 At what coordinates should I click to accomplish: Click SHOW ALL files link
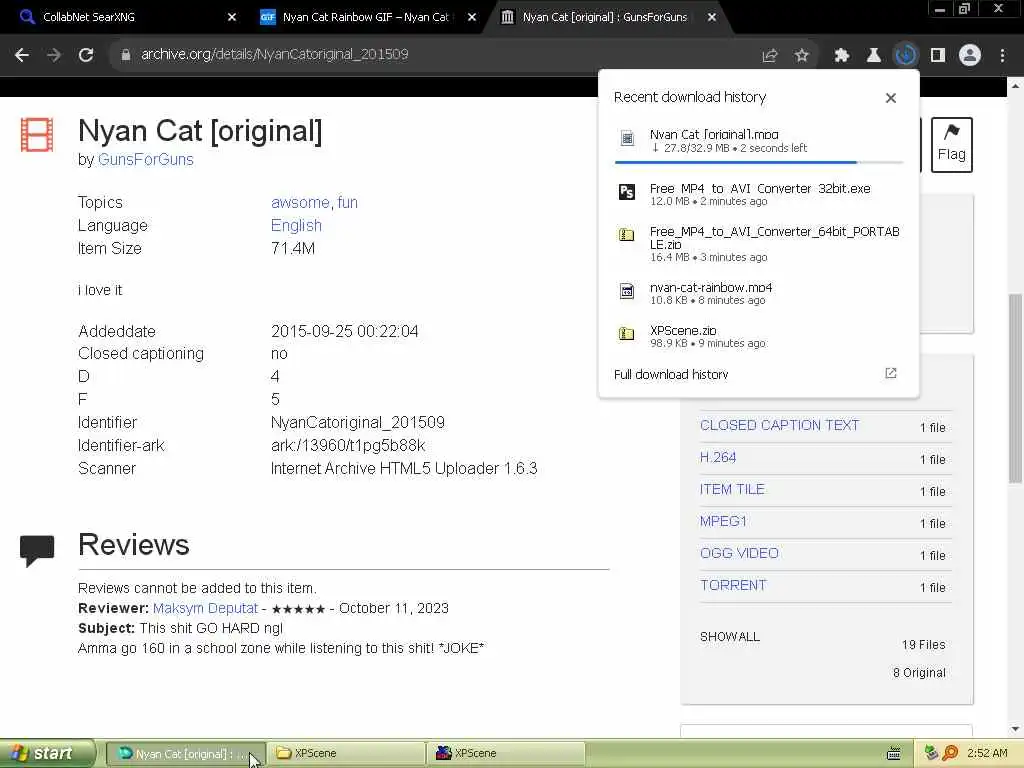tap(729, 637)
